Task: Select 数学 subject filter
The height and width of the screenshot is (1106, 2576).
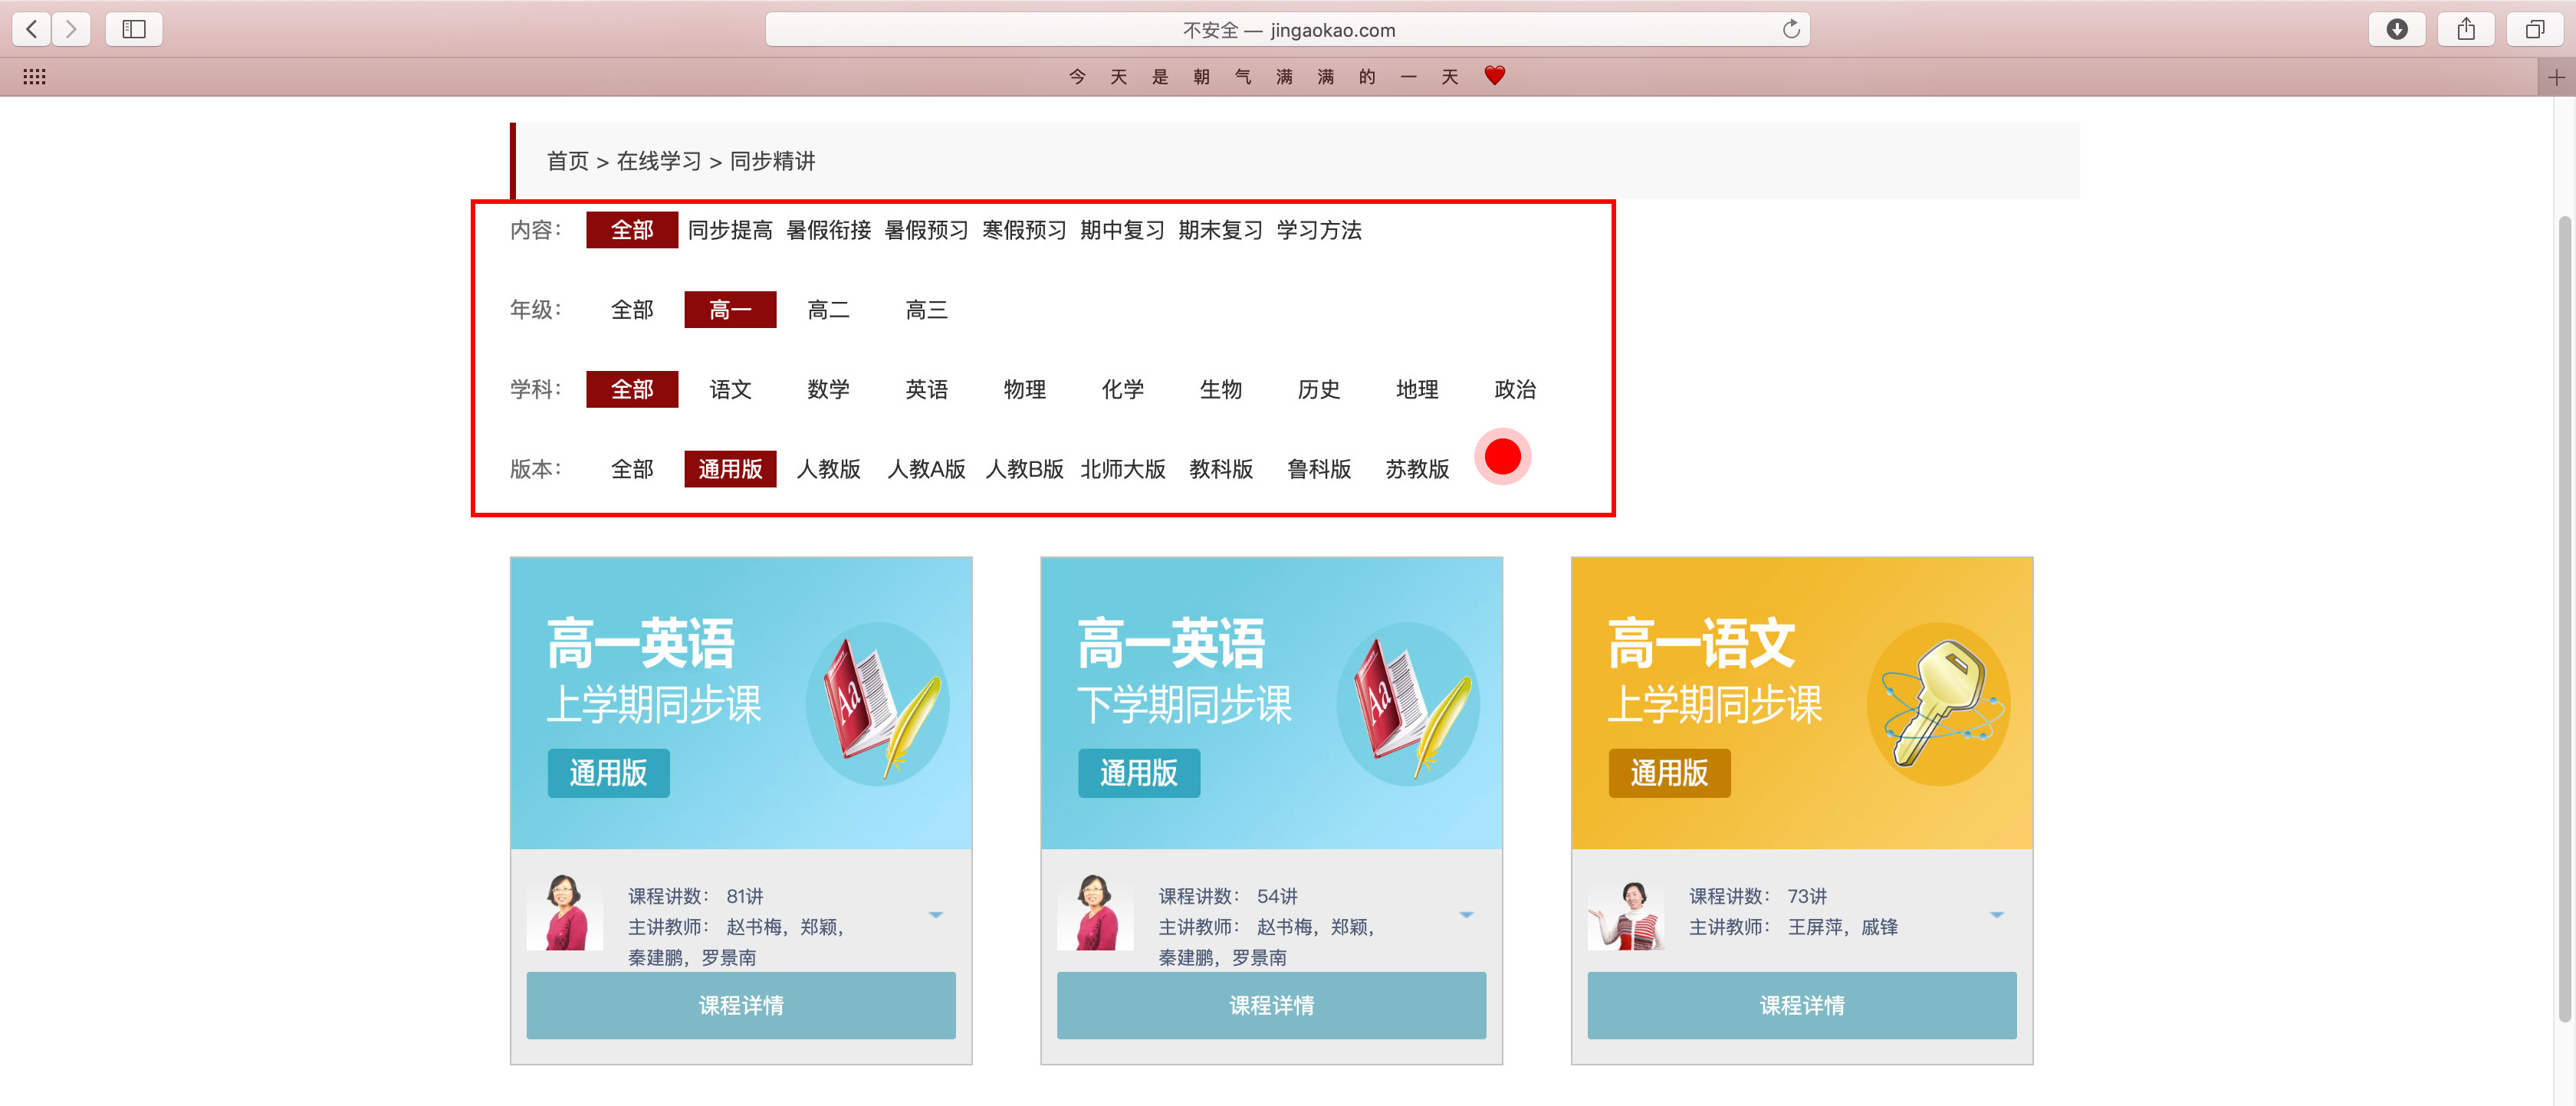Action: (x=828, y=389)
